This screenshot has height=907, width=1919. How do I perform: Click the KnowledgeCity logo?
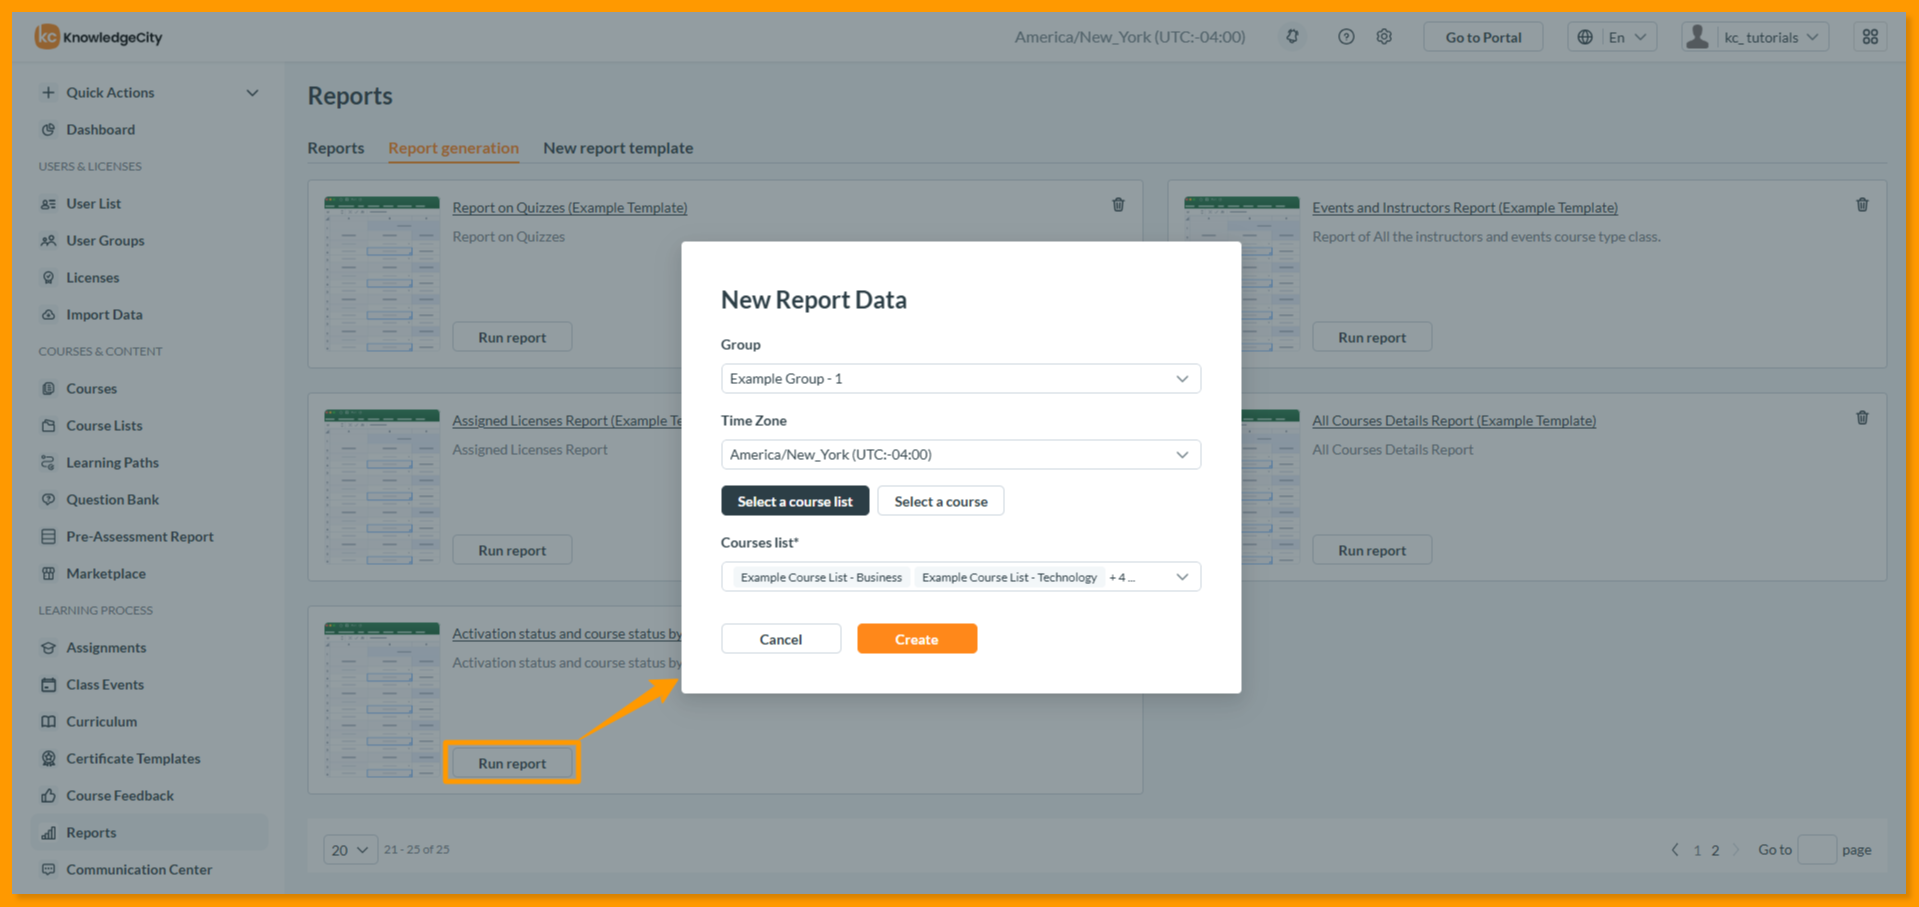tap(98, 37)
